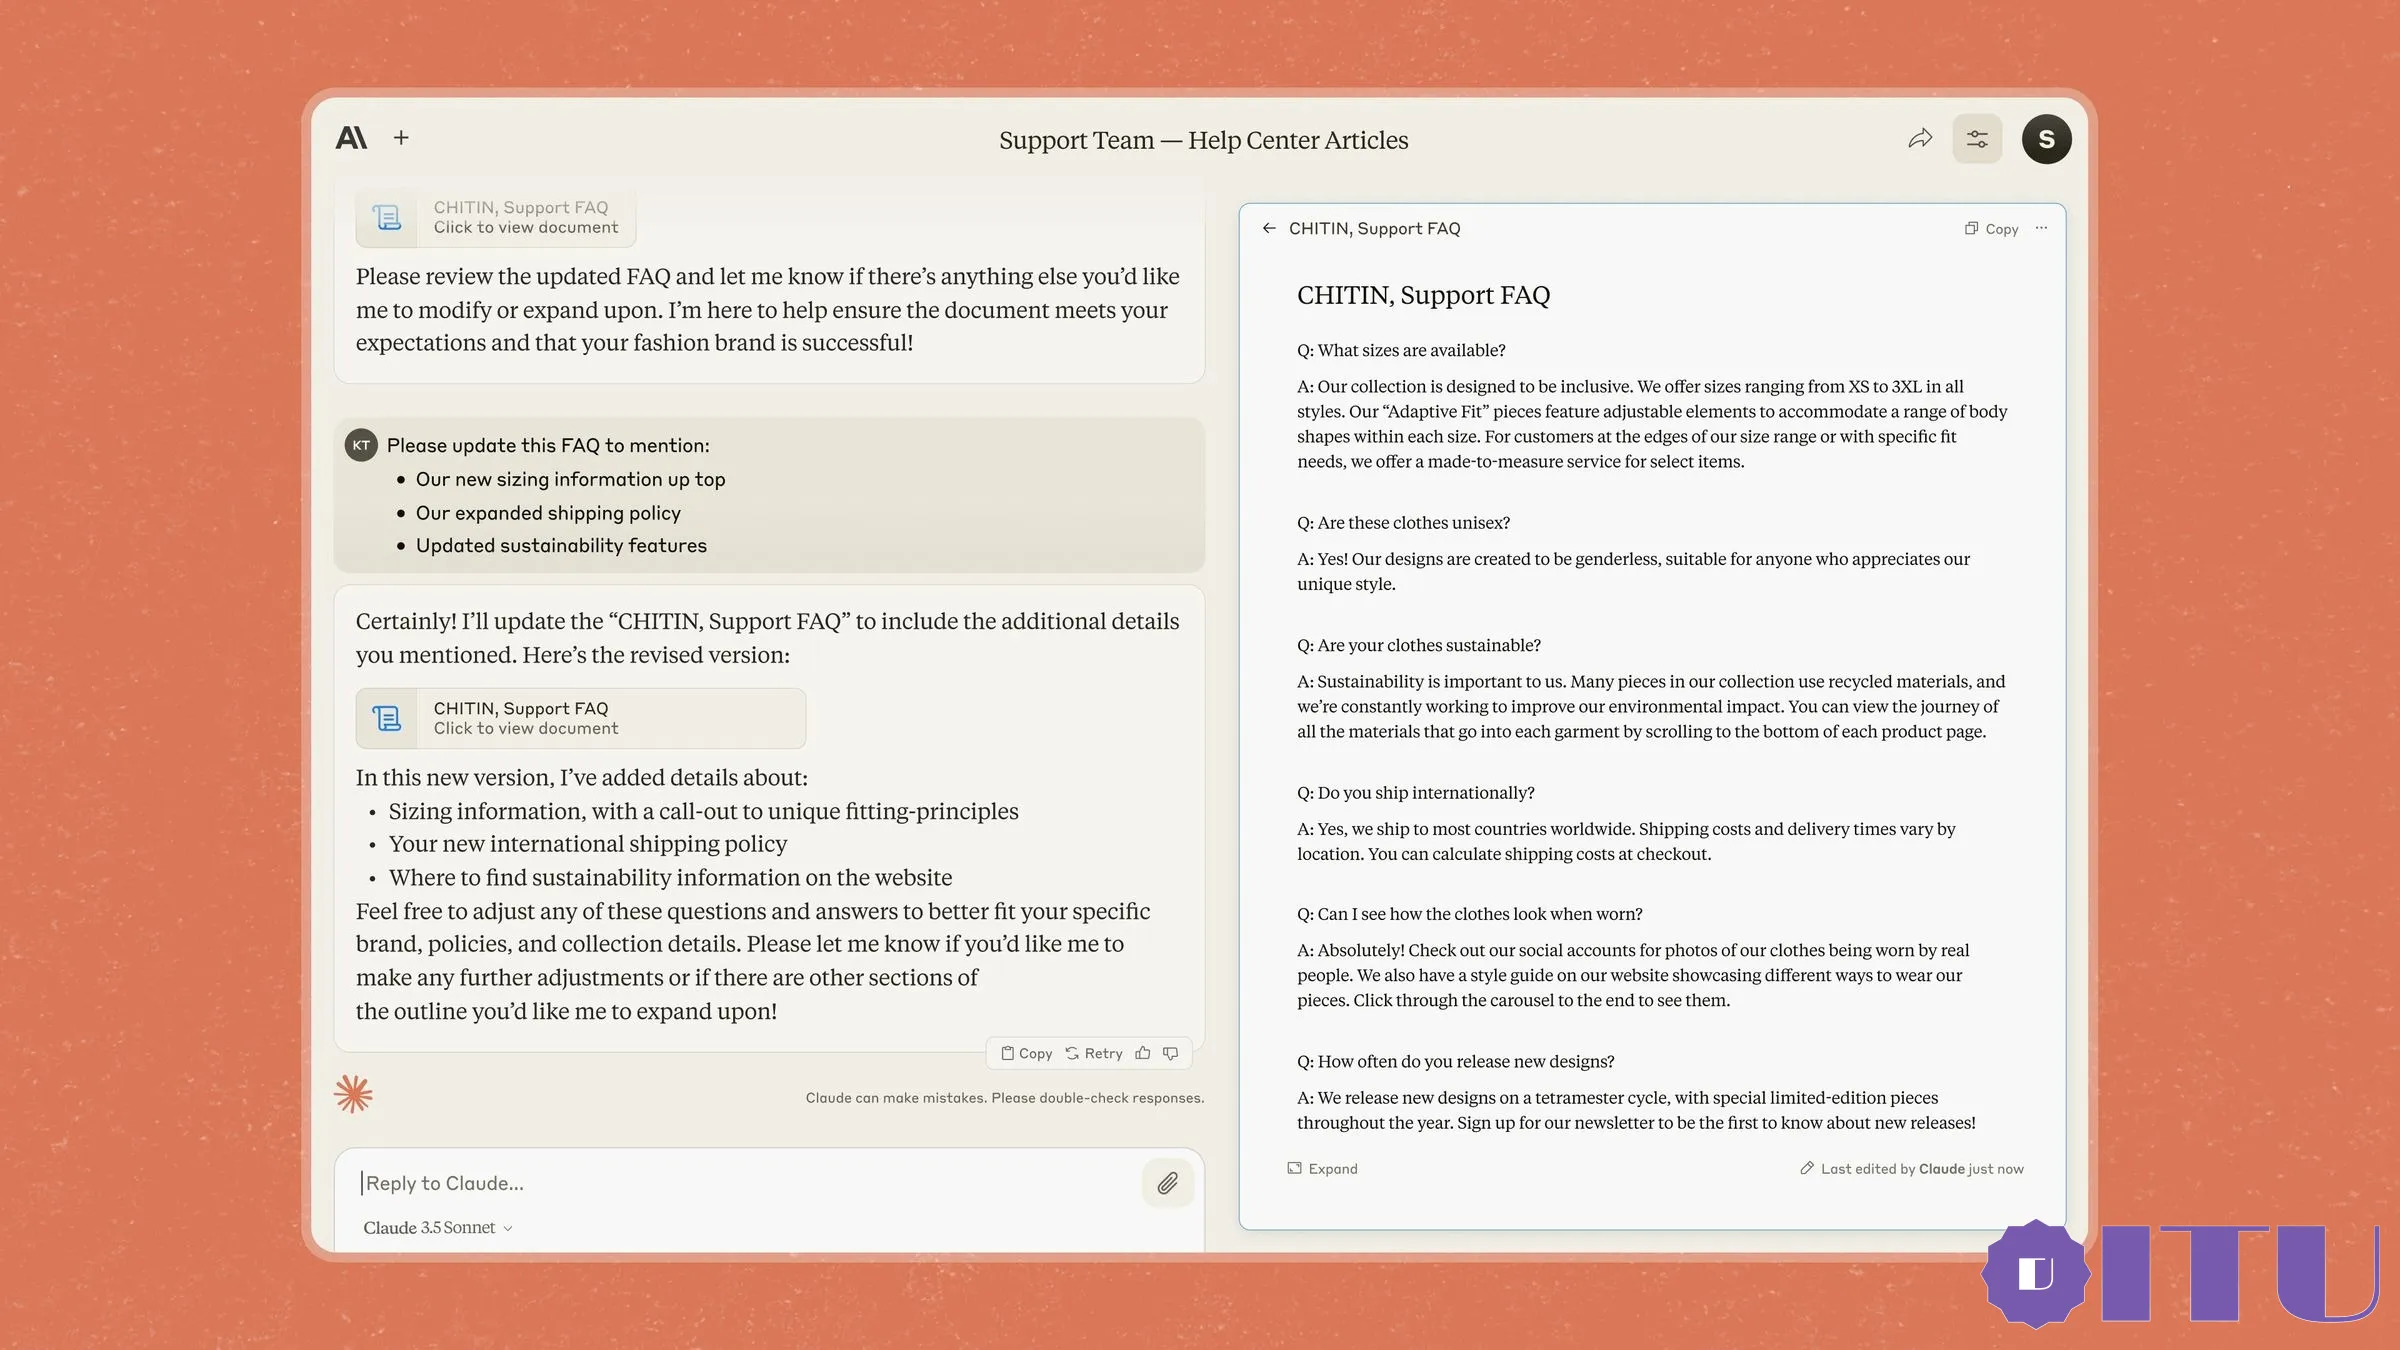The width and height of the screenshot is (2400, 1350).
Task: Retry the latest response
Action: [x=1094, y=1053]
